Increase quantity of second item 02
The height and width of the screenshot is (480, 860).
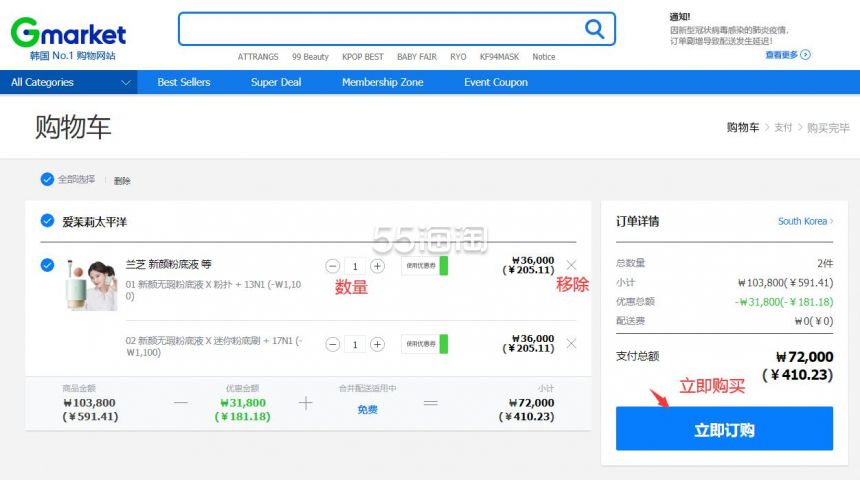point(377,345)
